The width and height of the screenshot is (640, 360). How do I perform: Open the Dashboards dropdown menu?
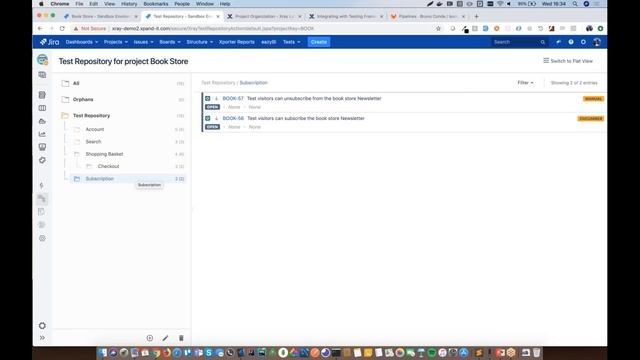[82, 42]
